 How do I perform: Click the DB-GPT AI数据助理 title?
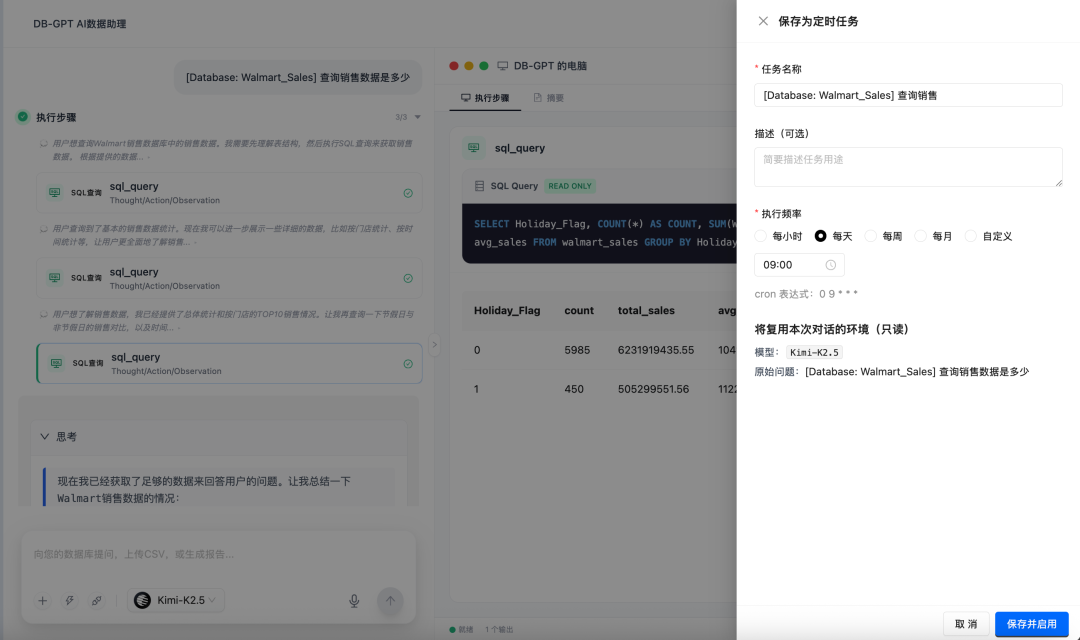tap(80, 24)
